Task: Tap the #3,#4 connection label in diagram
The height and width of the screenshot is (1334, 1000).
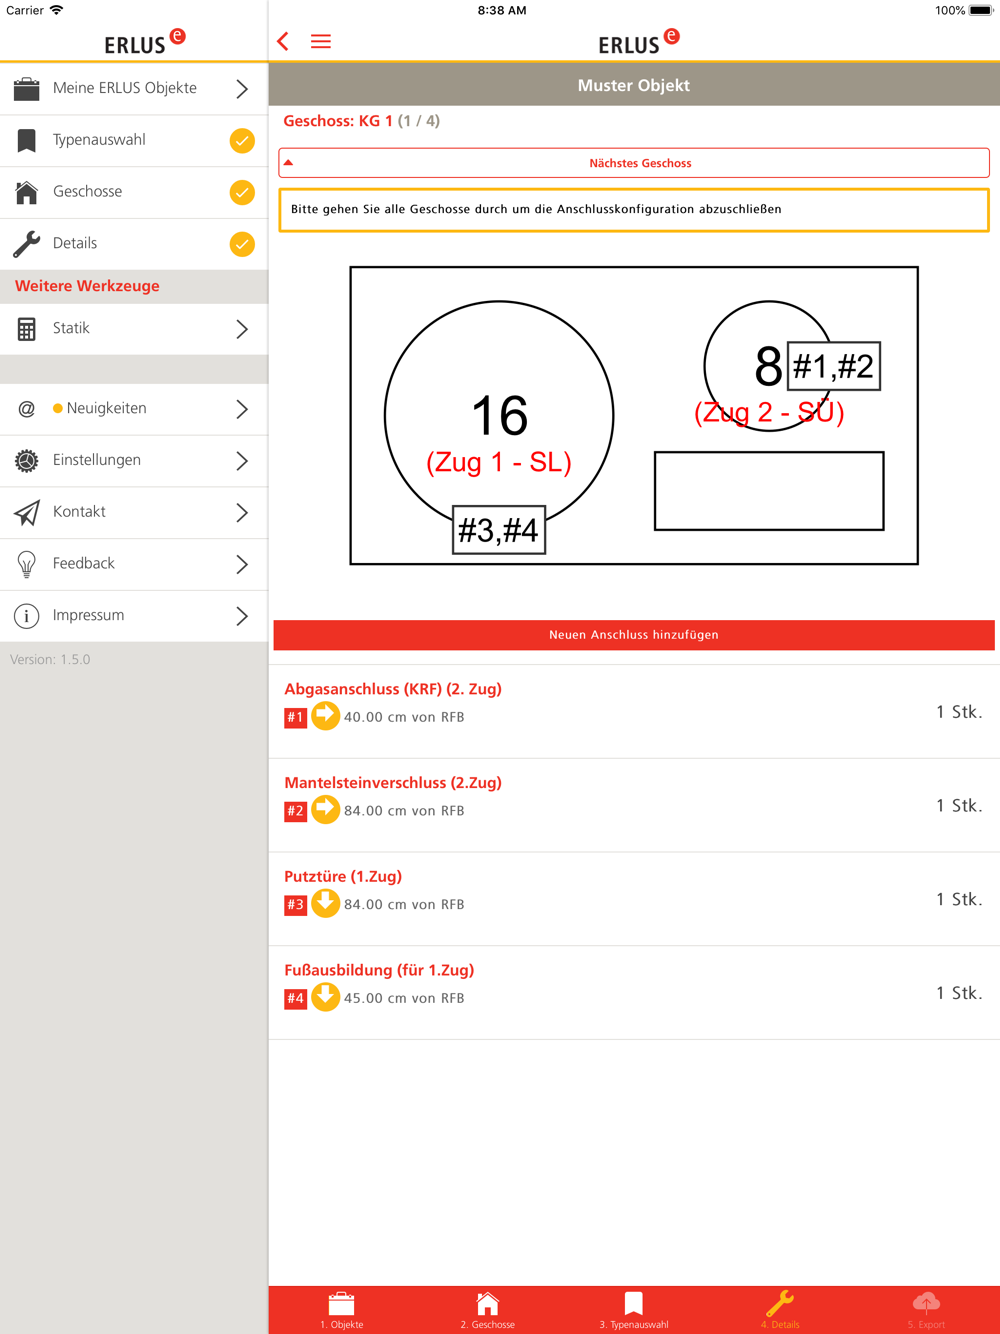Action: (x=499, y=529)
